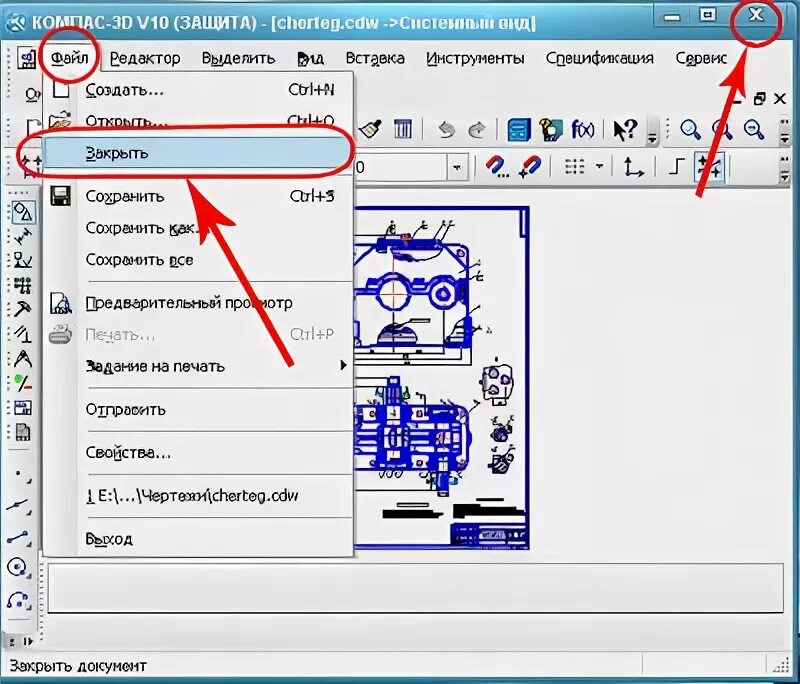
Task: Expand the compact panel arrow at bottom-left
Action: (x=29, y=641)
